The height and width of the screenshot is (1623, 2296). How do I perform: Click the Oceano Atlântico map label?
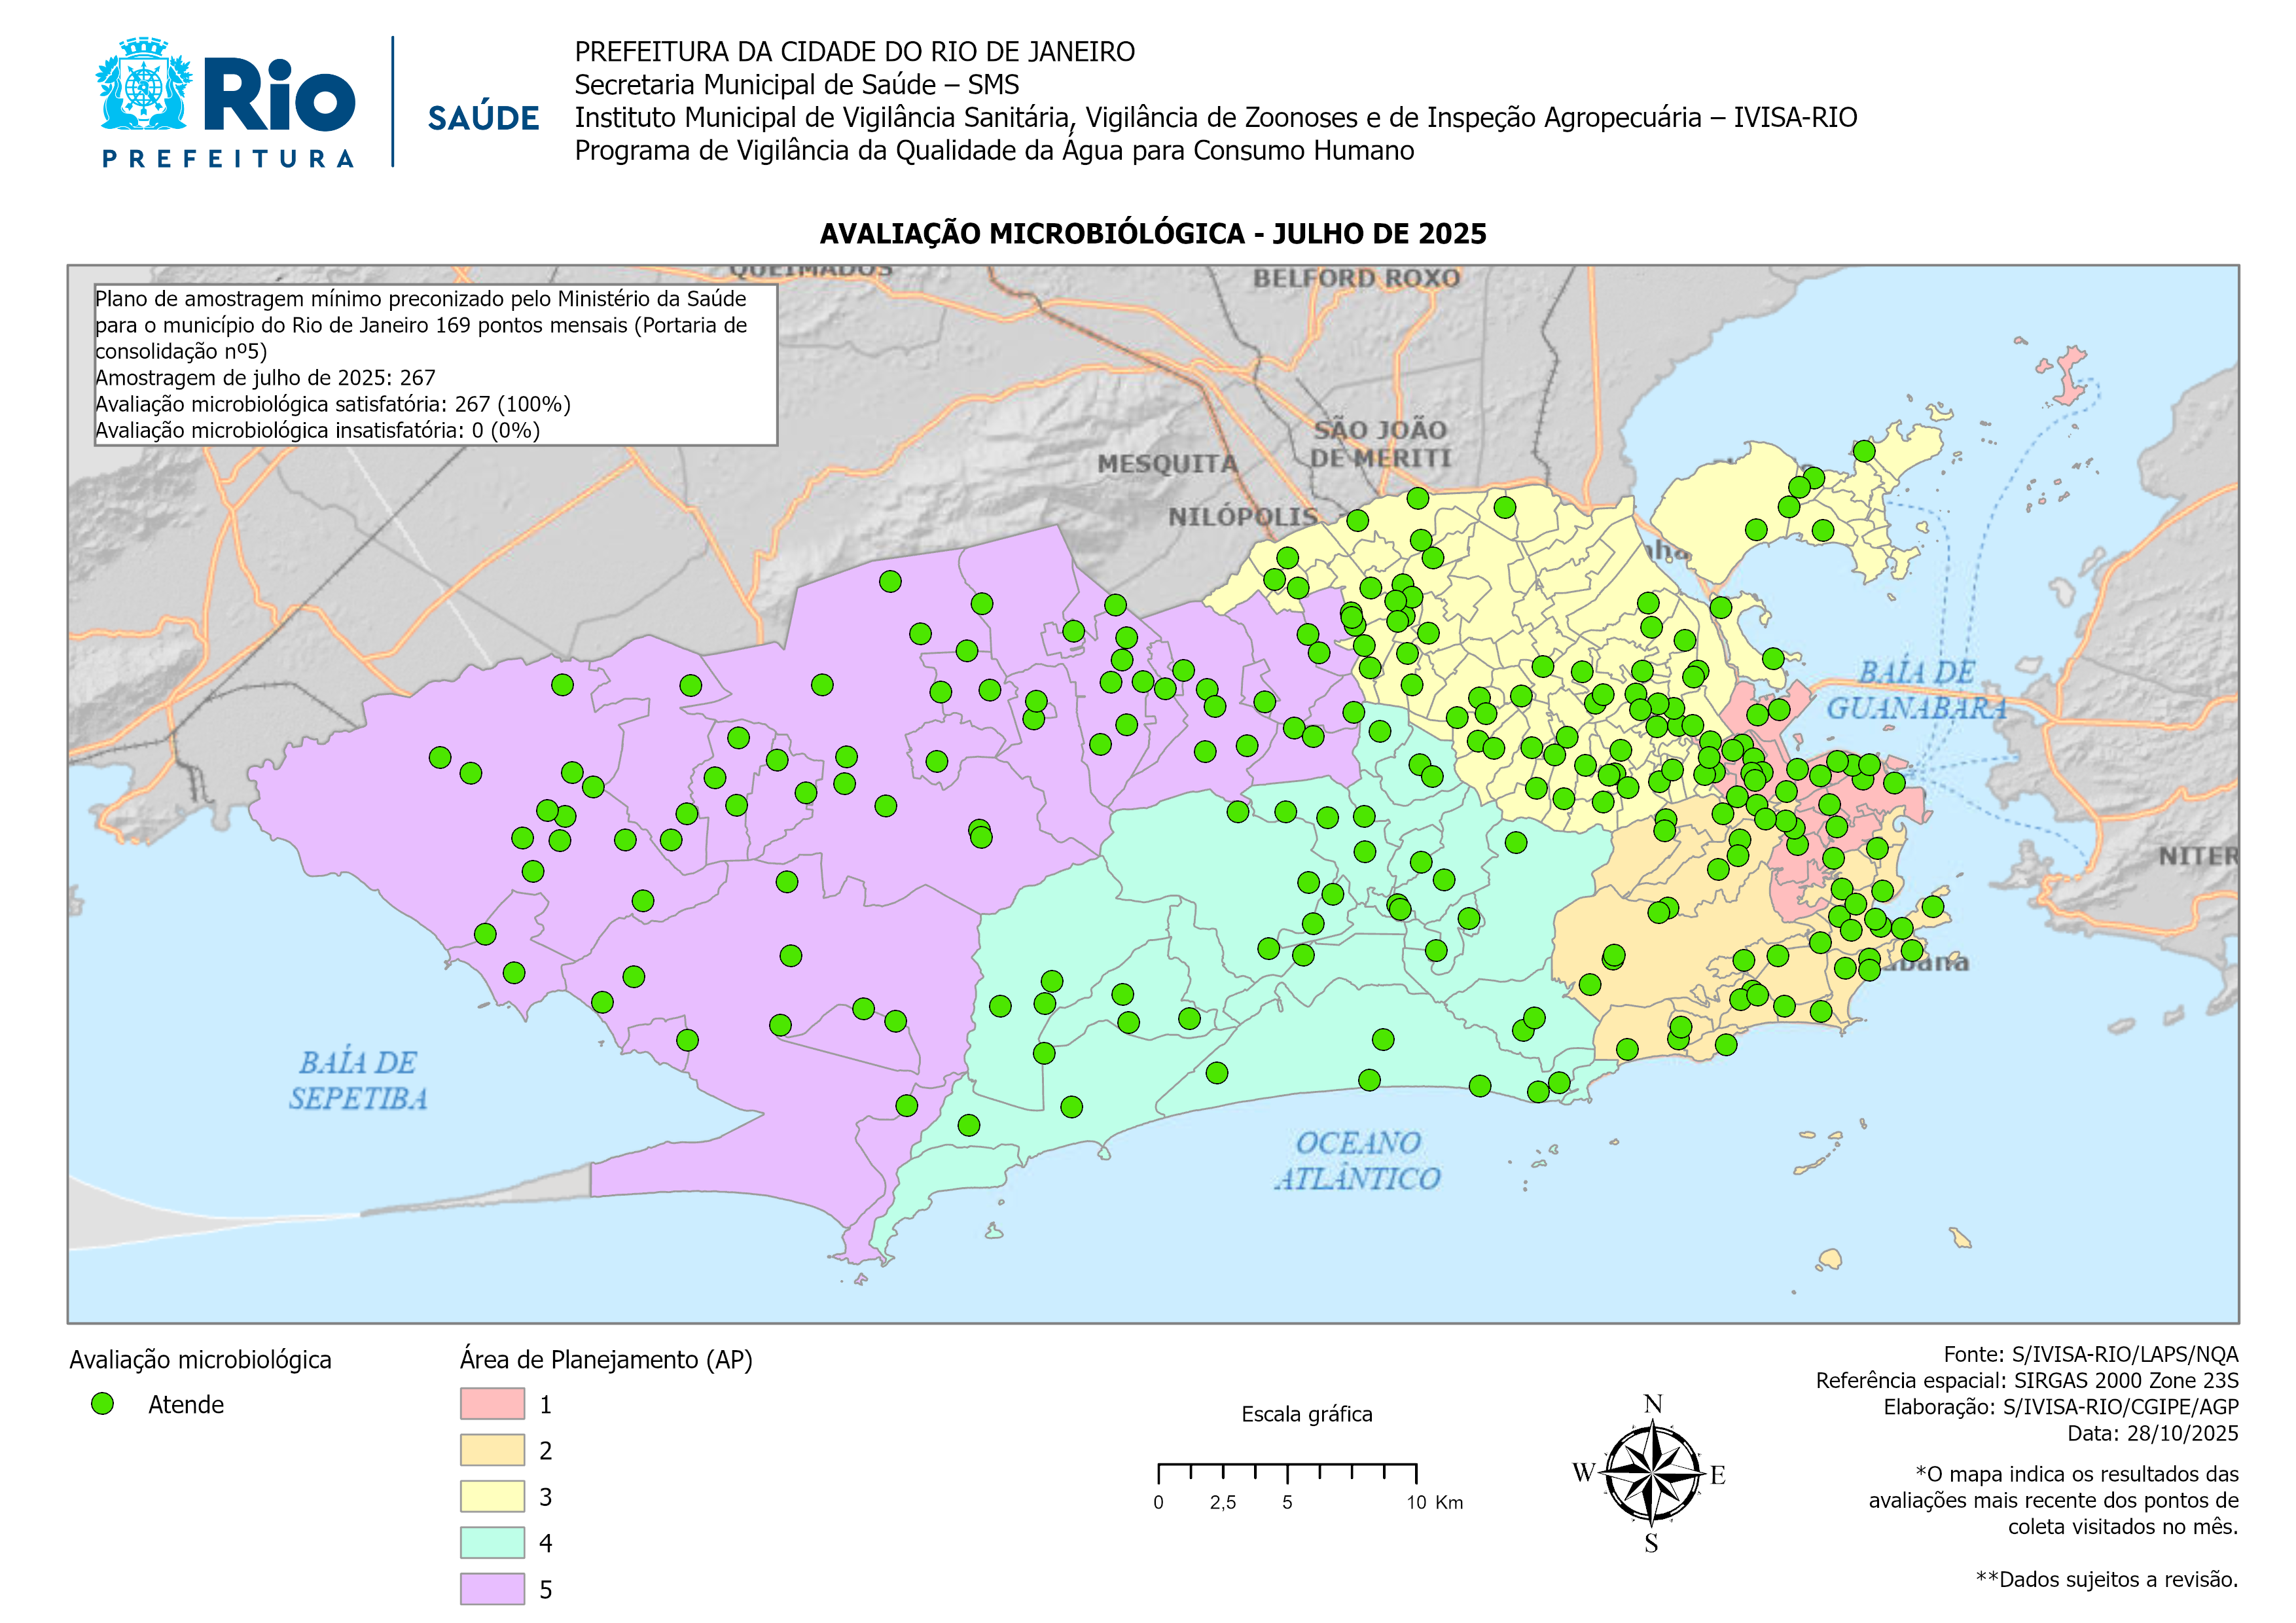click(x=1357, y=1160)
